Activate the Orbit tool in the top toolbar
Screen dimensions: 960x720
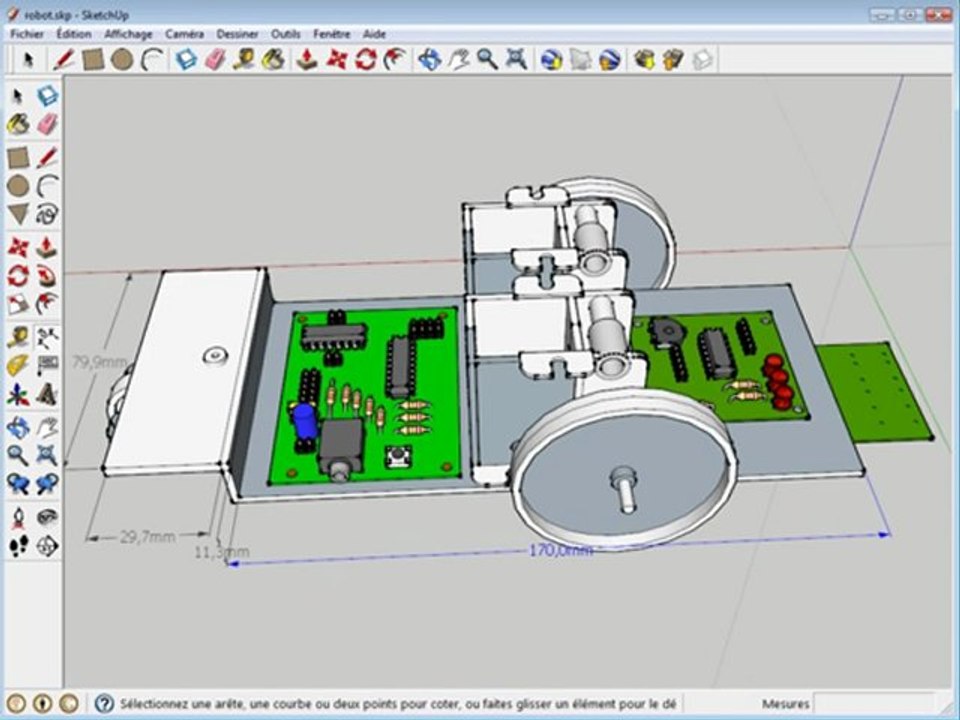click(429, 60)
